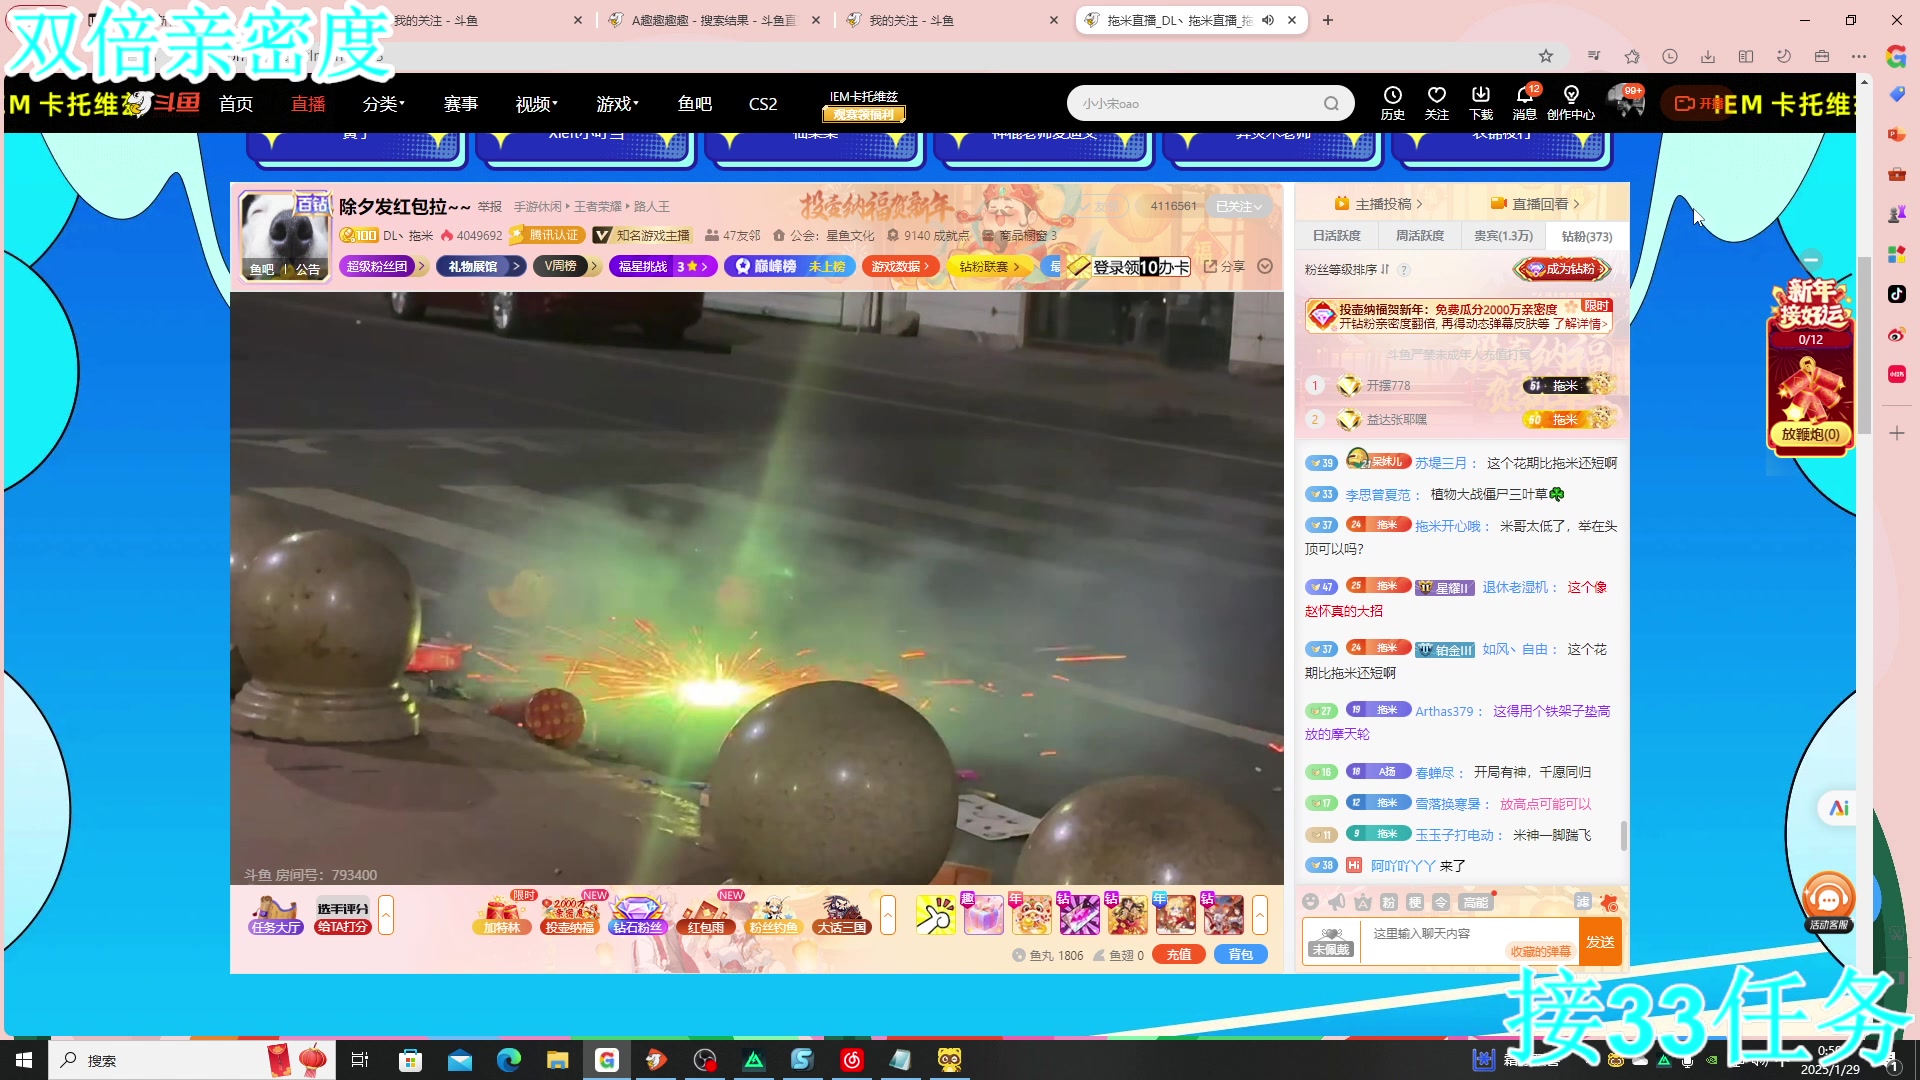
Task: Open 主播投稿 link
Action: [1378, 204]
